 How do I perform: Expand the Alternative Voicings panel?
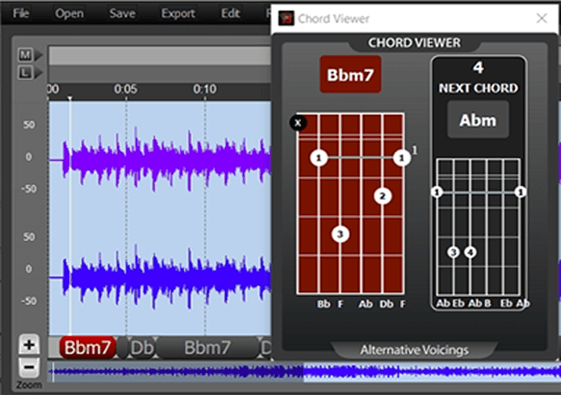[414, 350]
